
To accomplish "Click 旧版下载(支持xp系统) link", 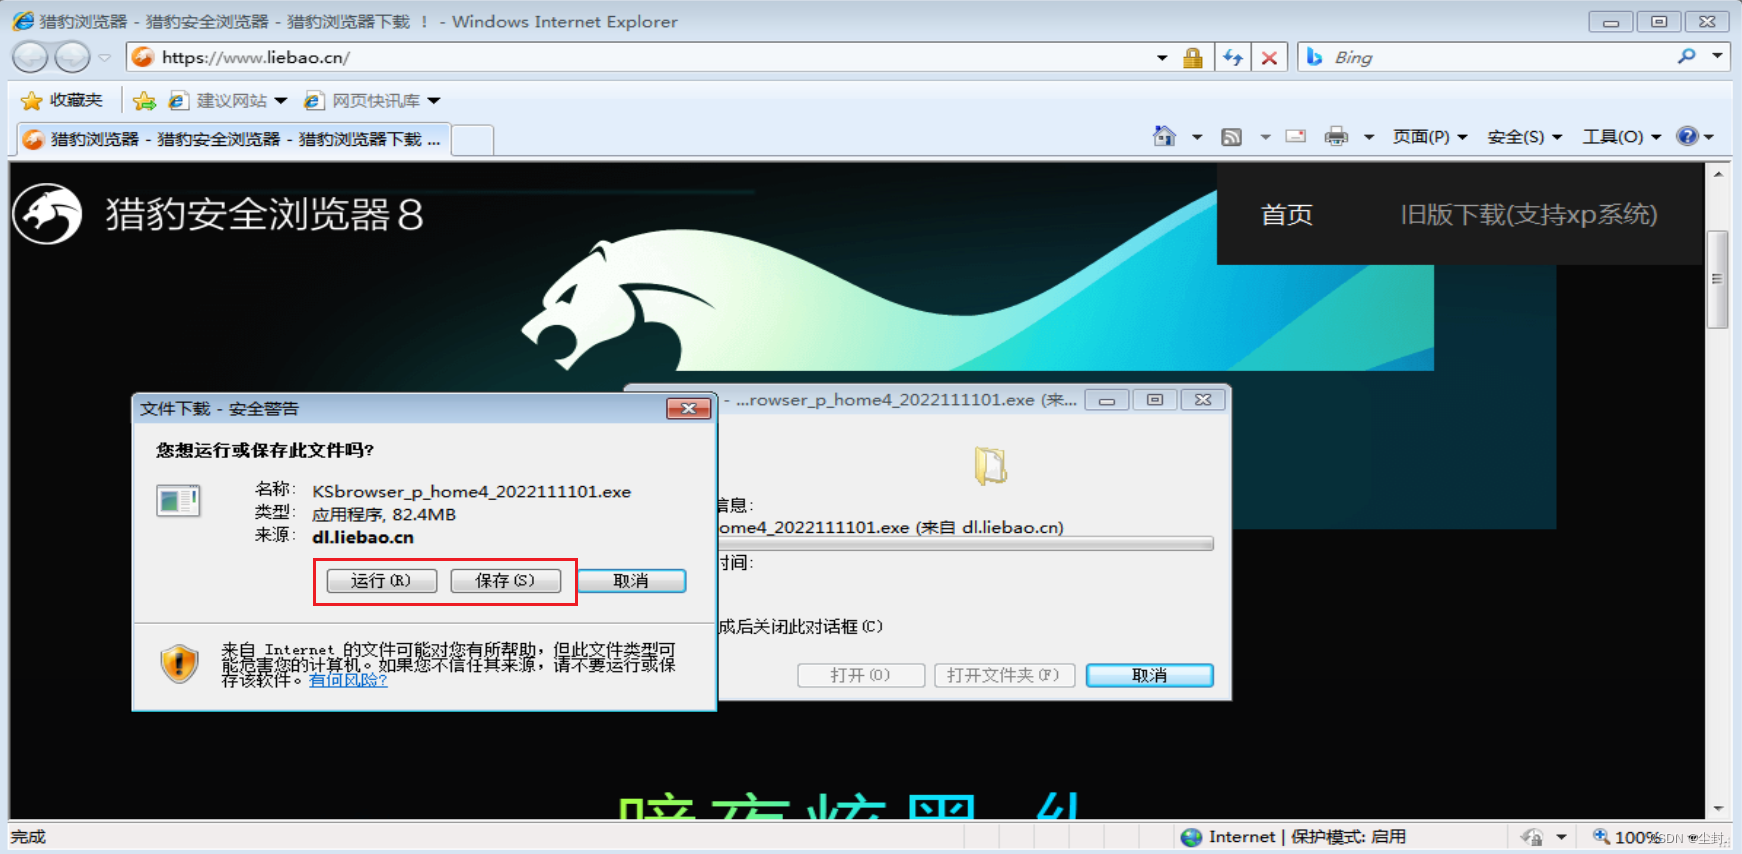I will (x=1528, y=215).
